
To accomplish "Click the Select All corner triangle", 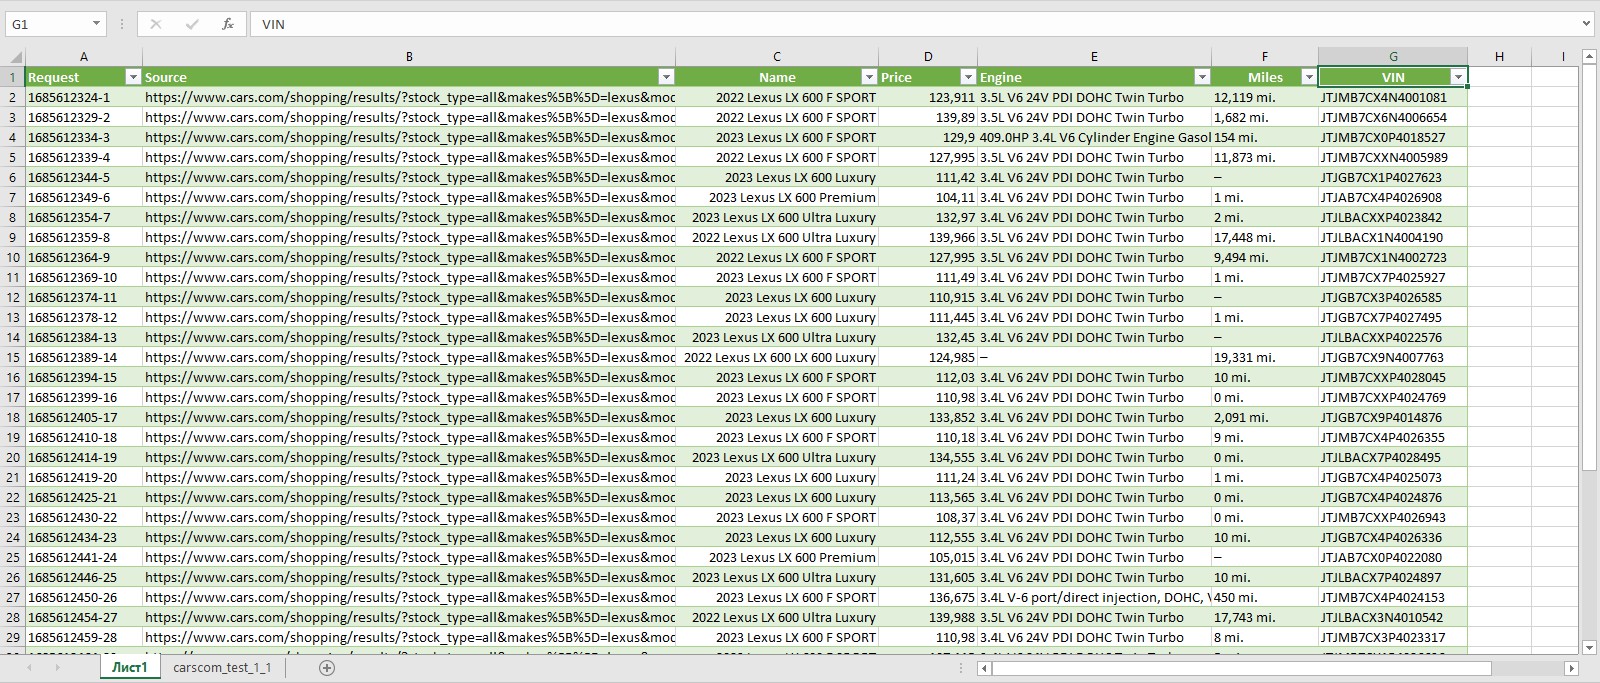I will [x=17, y=57].
